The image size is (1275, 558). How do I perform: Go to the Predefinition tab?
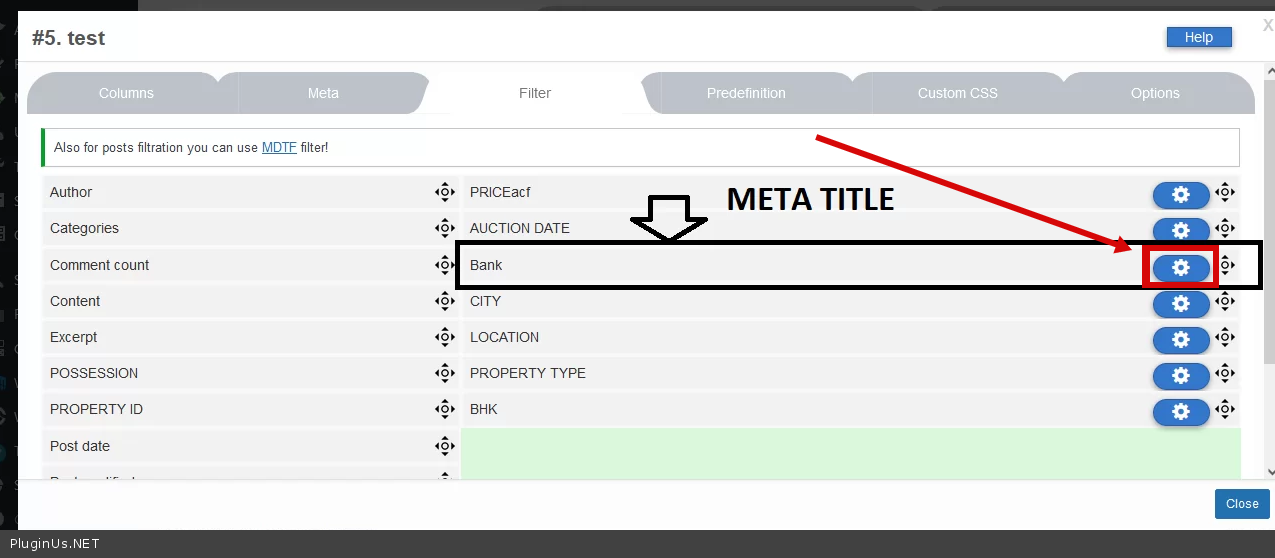(746, 93)
